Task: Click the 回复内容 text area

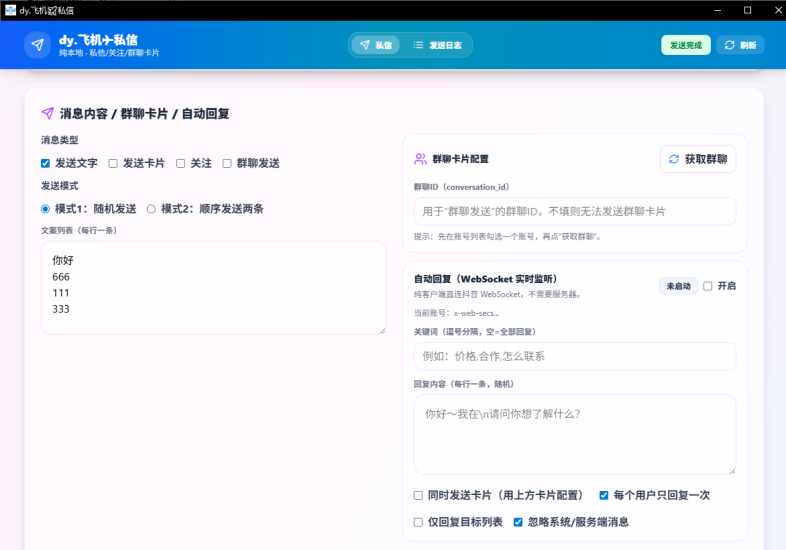Action: (x=574, y=434)
